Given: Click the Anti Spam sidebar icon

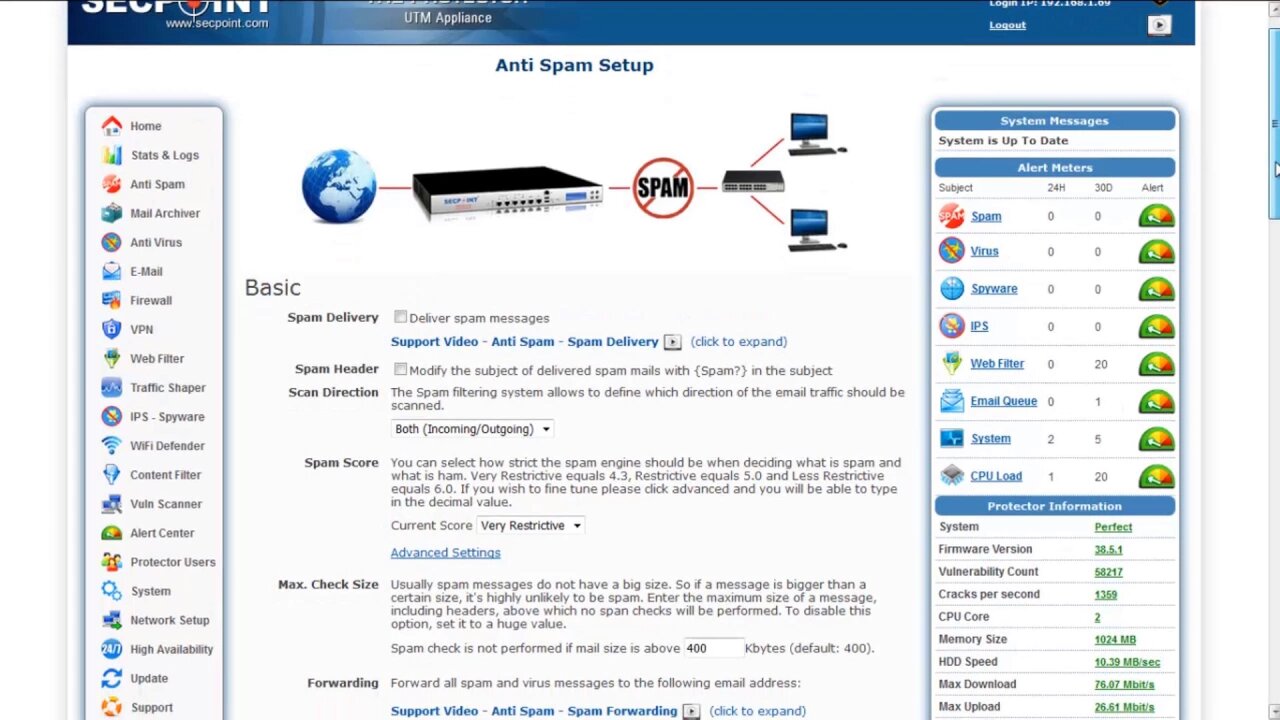Looking at the screenshot, I should tap(111, 184).
